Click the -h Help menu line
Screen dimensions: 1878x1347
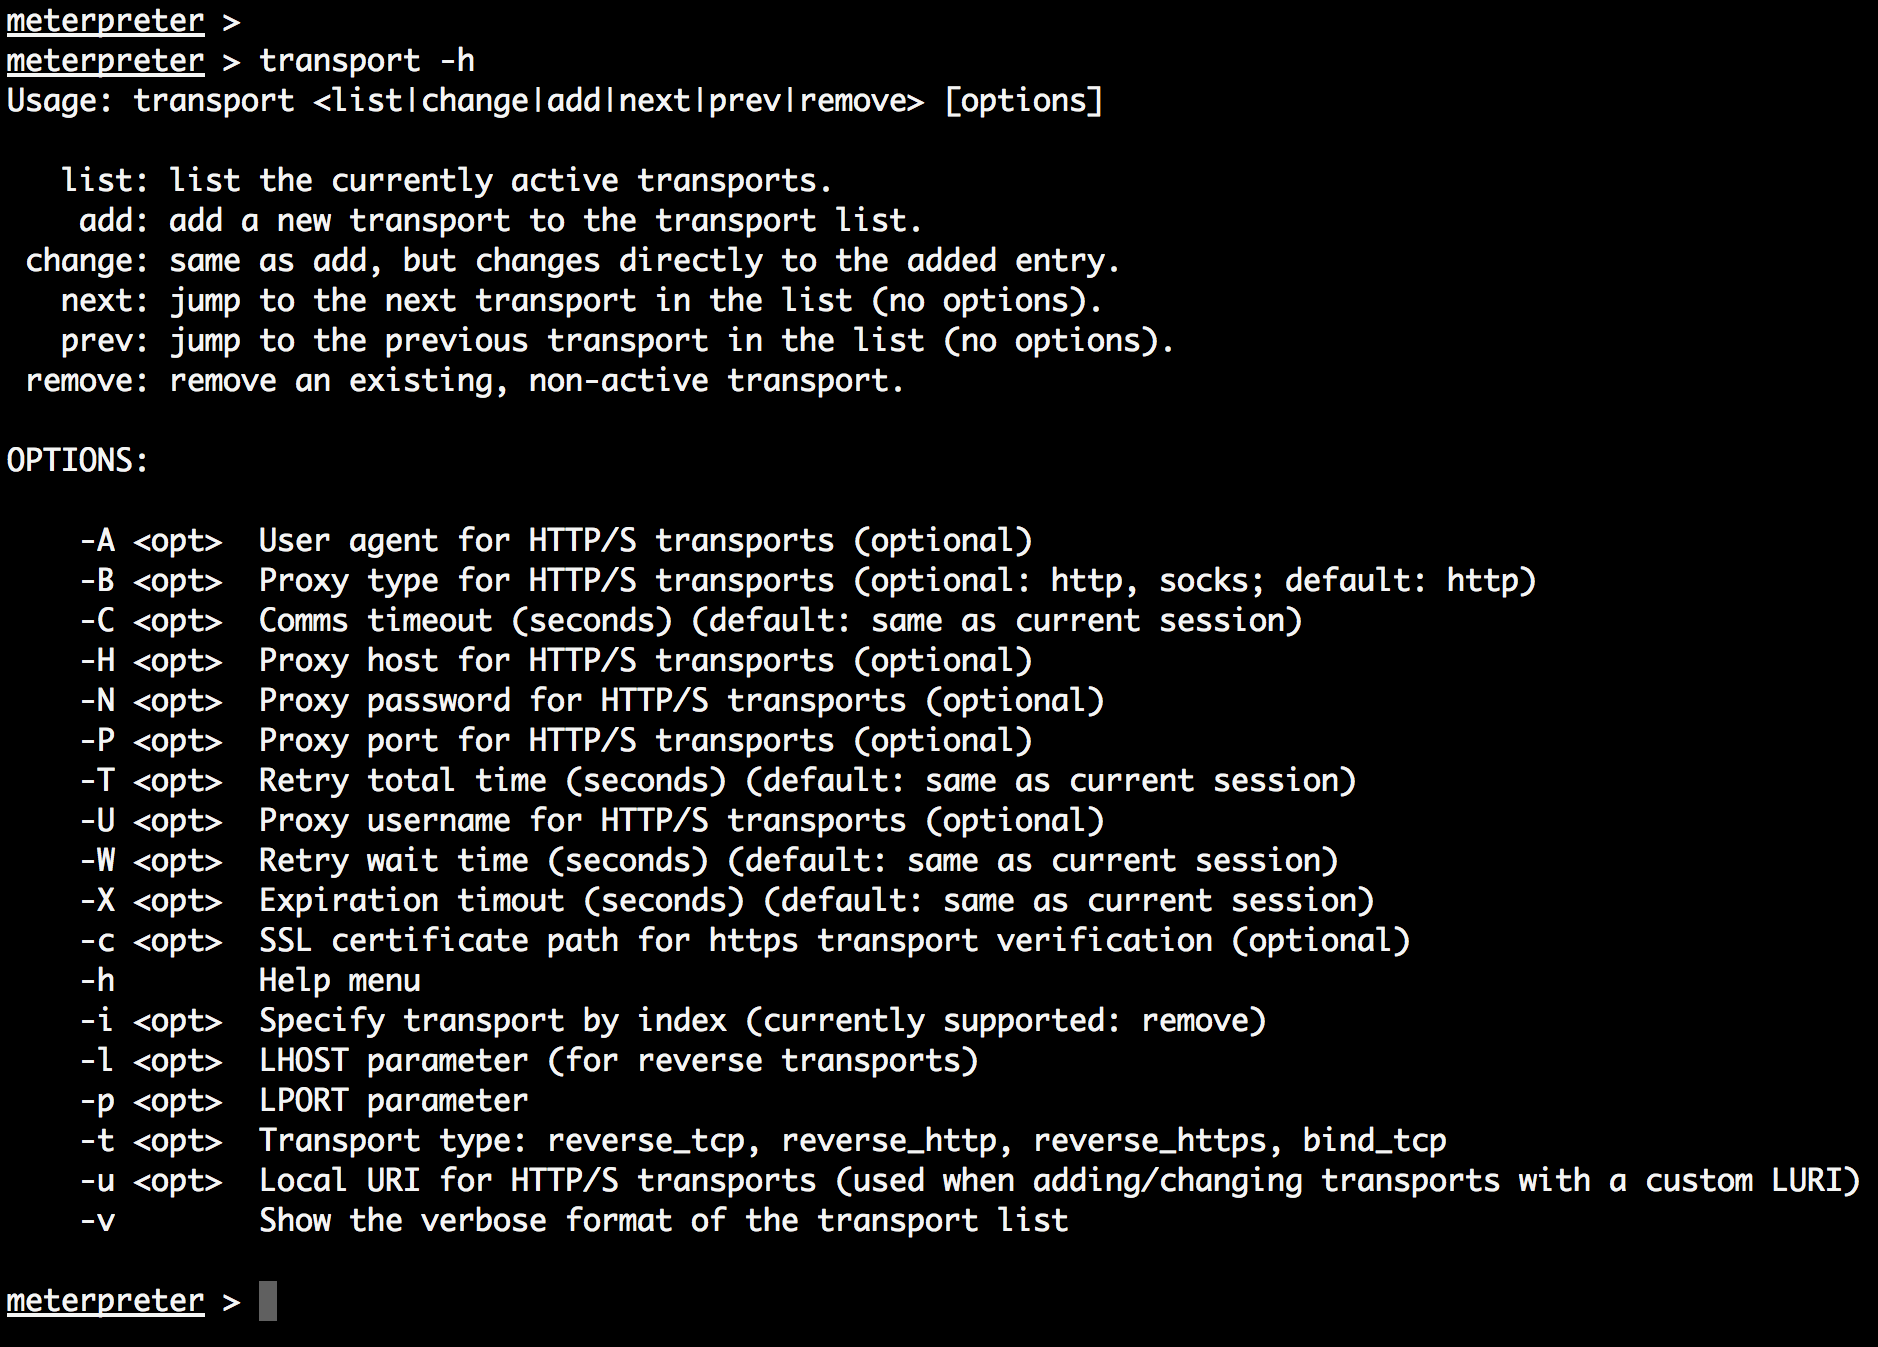(x=250, y=981)
